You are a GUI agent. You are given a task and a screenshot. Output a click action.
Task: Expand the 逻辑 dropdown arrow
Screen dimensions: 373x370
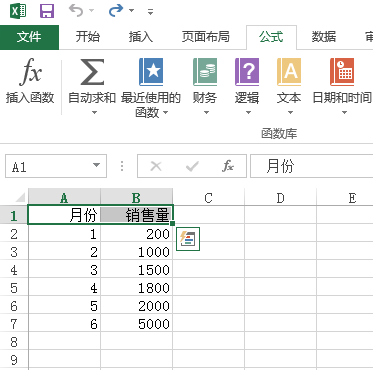point(248,113)
